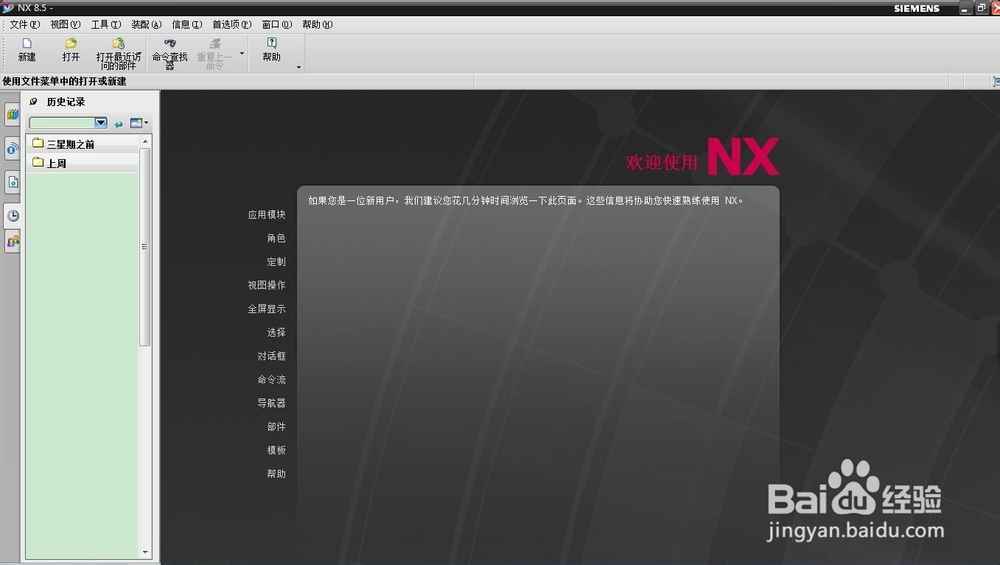This screenshot has width=1000, height=565.
Task: Select 选择 on welcome page
Action: point(276,333)
